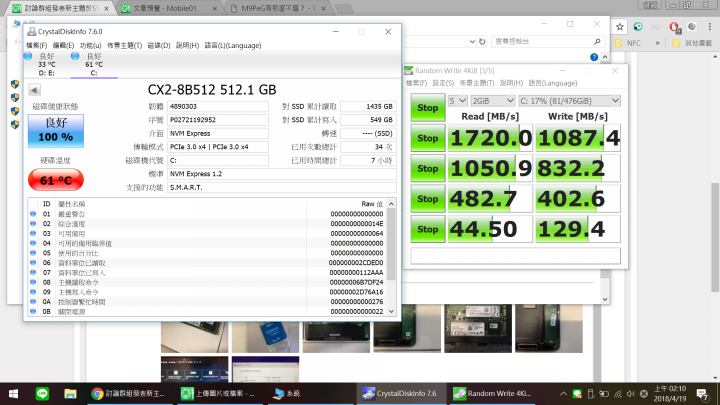This screenshot has height=405, width=720.
Task: Switch to the Random Write 4Ki taskbar button
Action: tap(491, 394)
